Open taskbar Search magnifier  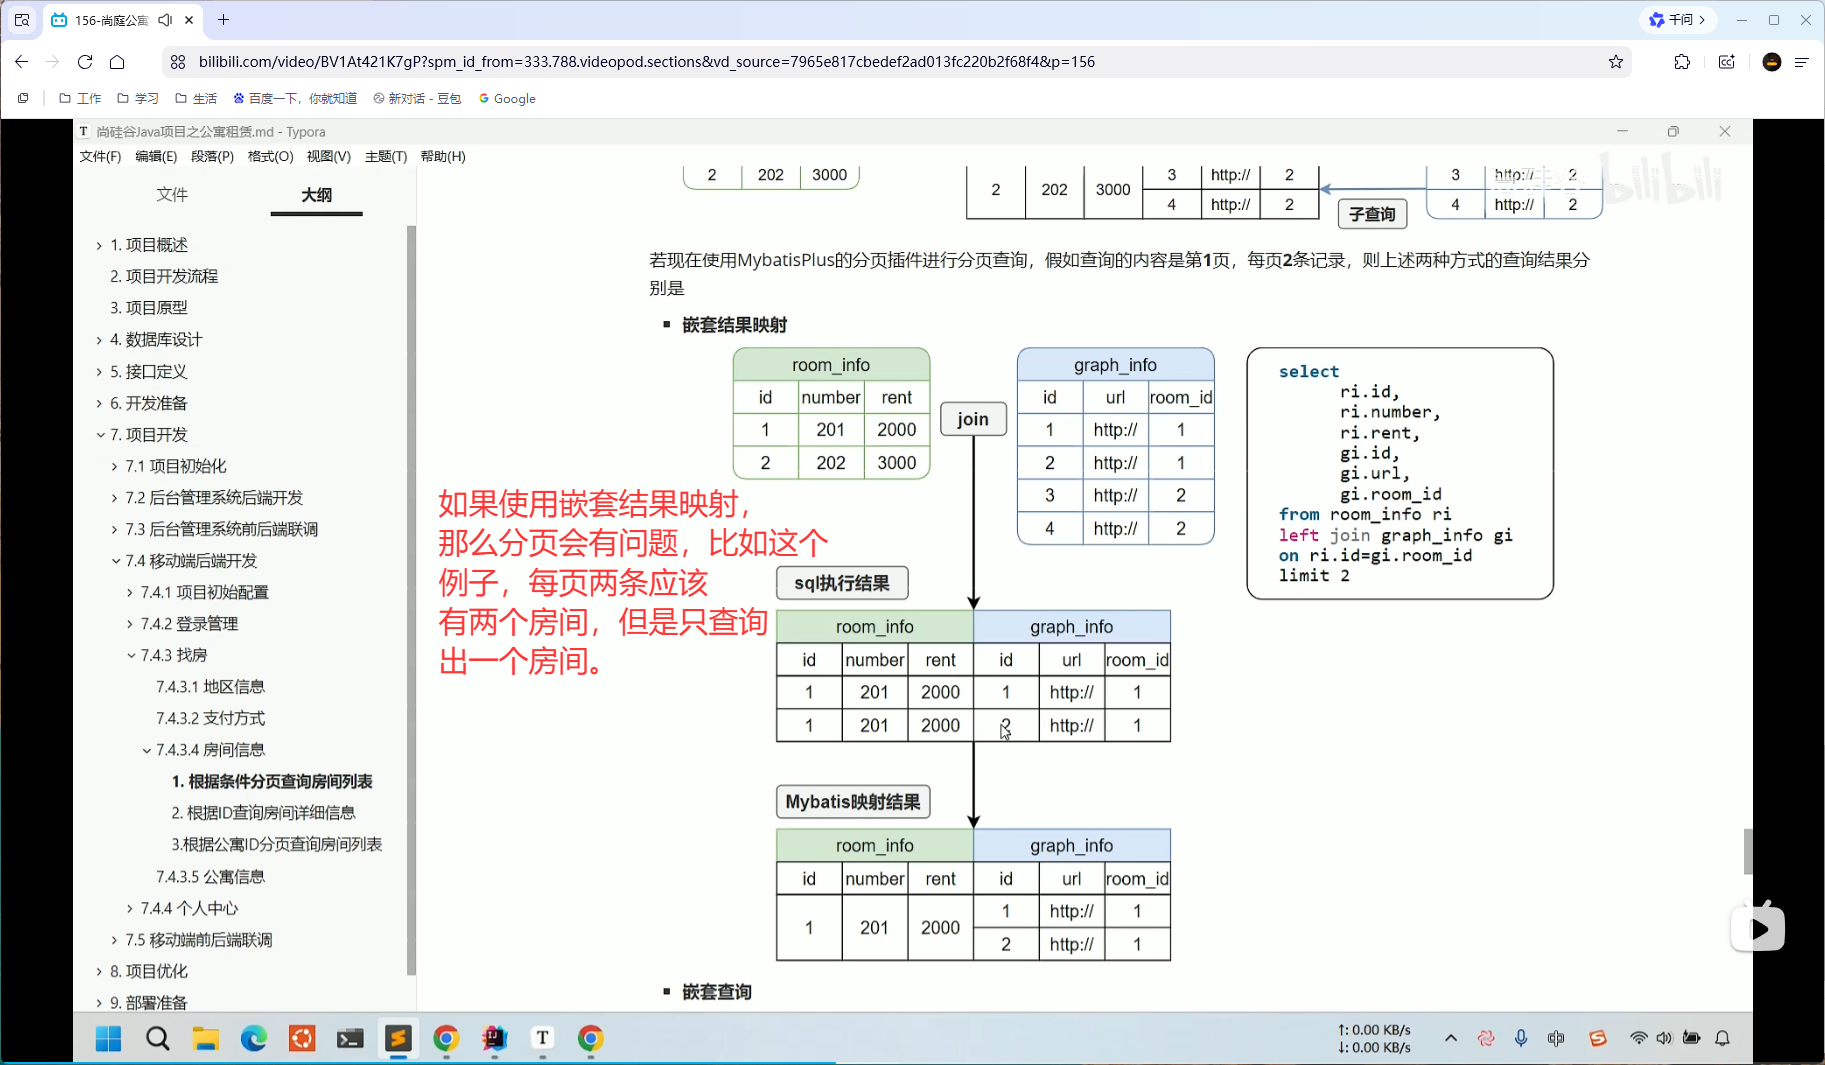click(157, 1038)
